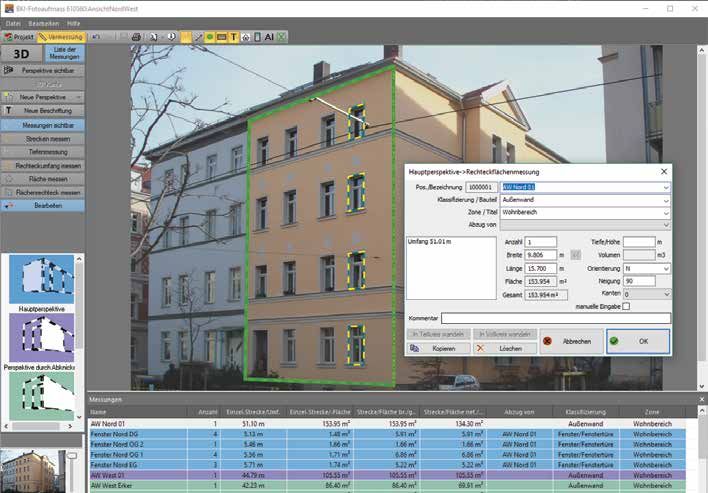Viewport: 708px width, 493px height.
Task: Open the 3D view button
Action: coord(21,54)
